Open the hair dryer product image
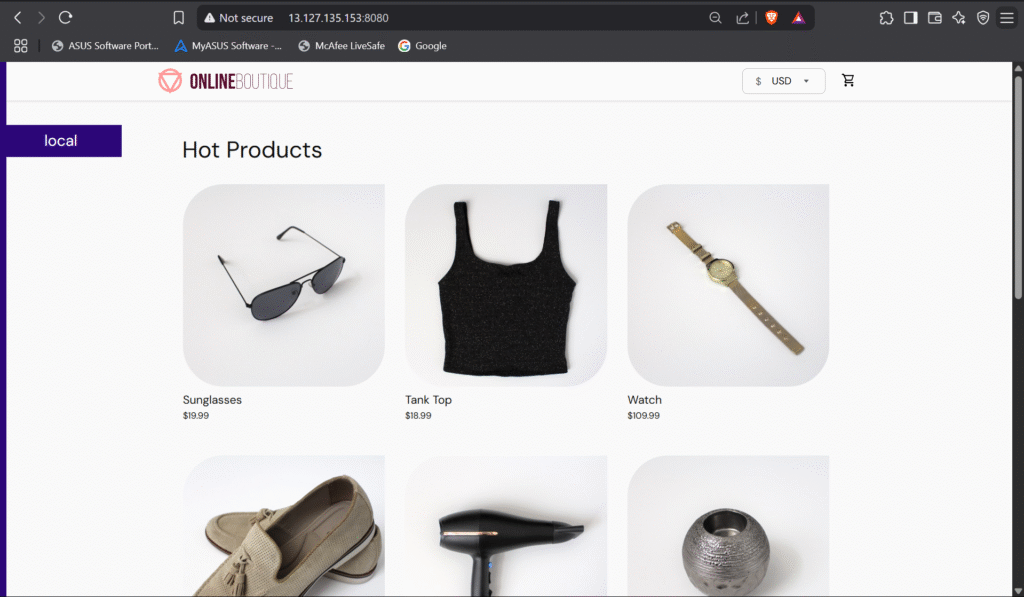 505,526
